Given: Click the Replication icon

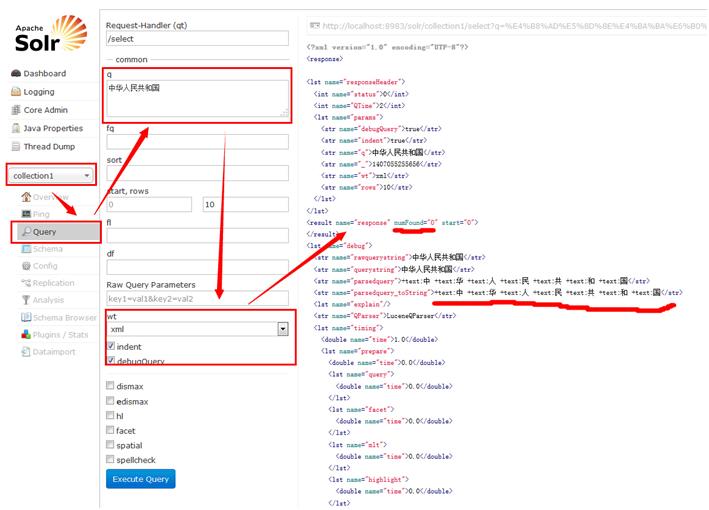Looking at the screenshot, I should [x=26, y=283].
